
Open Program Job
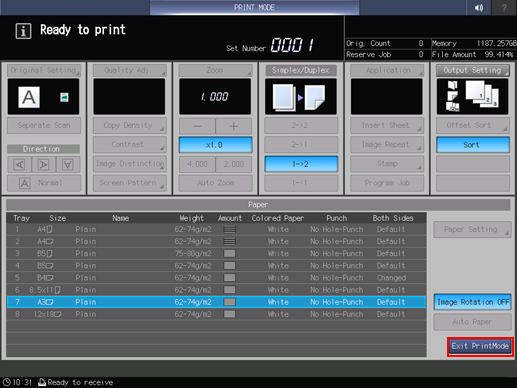pyautogui.click(x=387, y=183)
